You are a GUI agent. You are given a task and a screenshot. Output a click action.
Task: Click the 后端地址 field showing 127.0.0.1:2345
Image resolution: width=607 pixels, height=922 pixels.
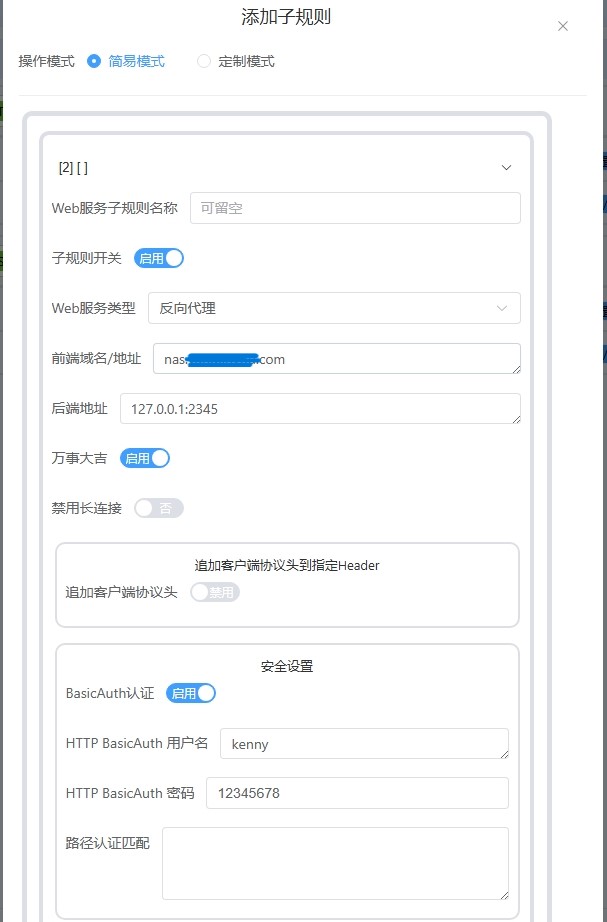point(320,409)
